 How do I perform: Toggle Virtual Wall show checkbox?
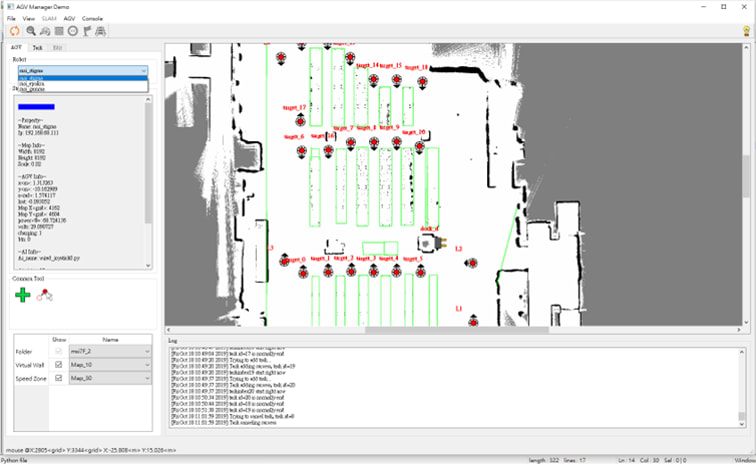59,365
